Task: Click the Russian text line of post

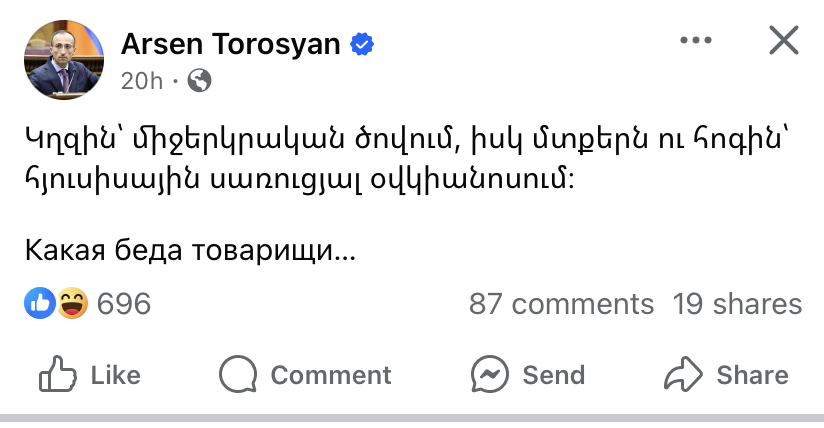Action: click(190, 252)
